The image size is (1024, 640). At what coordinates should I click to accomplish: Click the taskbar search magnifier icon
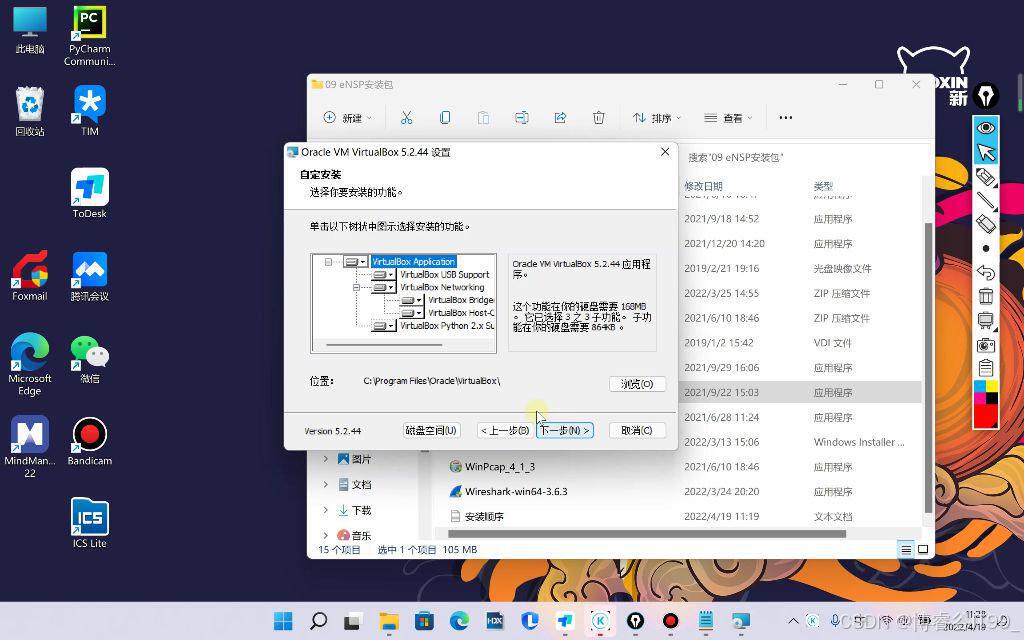coord(319,621)
